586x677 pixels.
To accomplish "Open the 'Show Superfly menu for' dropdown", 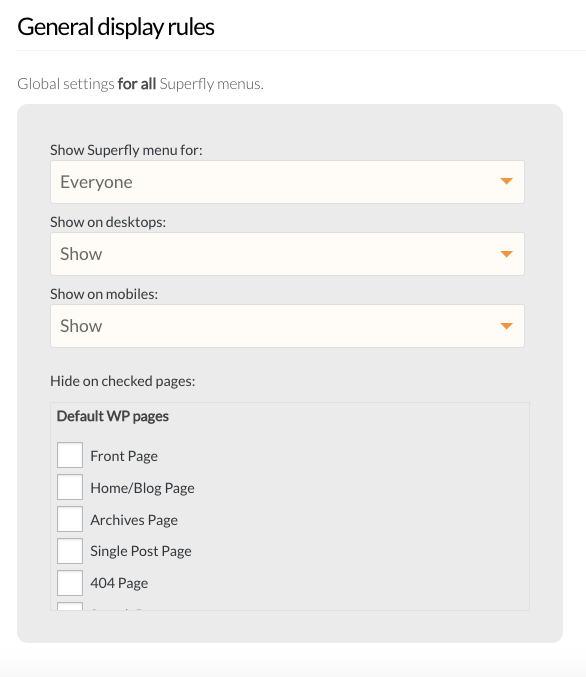I will [287, 182].
